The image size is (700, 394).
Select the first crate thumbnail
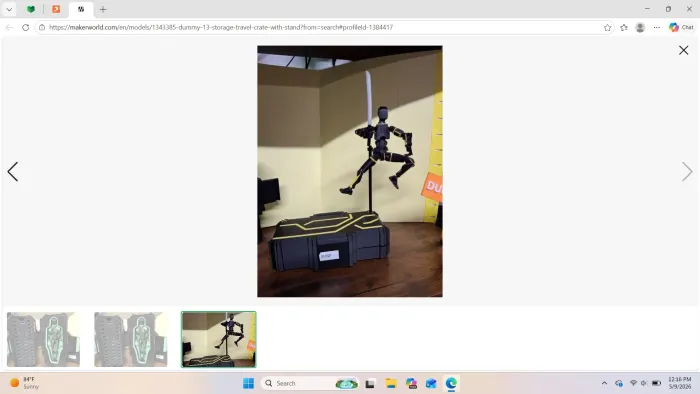43,340
